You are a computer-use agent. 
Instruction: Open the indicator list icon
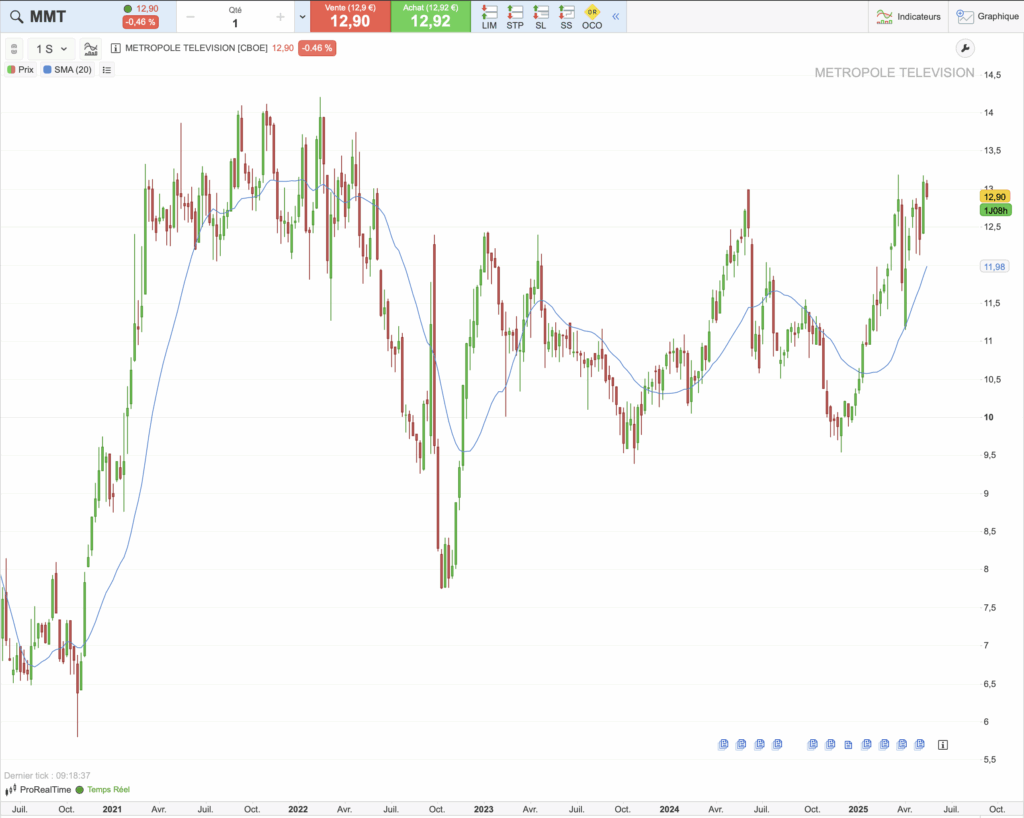tap(107, 70)
